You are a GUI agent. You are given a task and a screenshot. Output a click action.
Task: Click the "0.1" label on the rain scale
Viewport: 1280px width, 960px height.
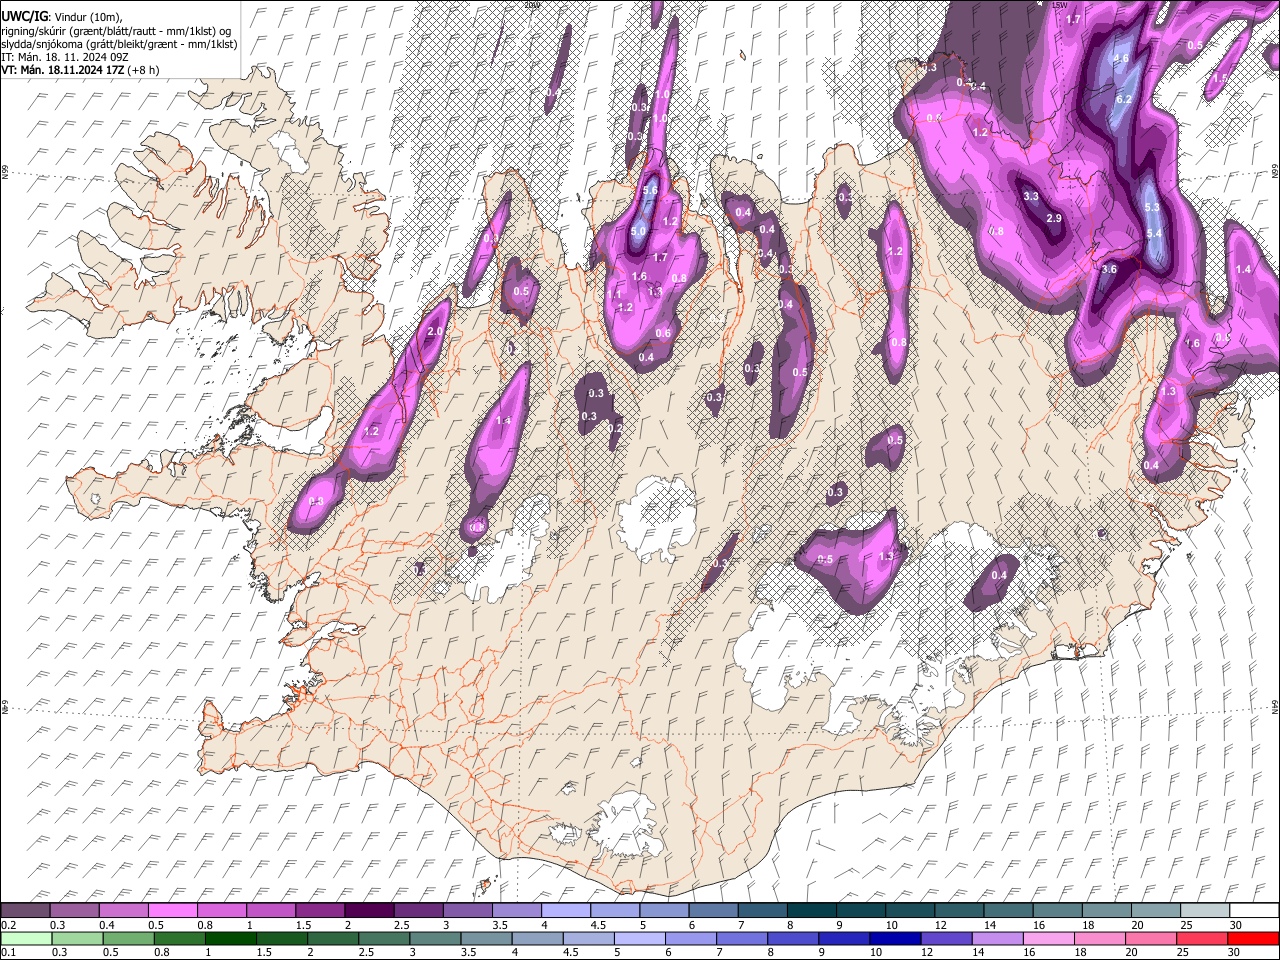pyautogui.click(x=8, y=952)
